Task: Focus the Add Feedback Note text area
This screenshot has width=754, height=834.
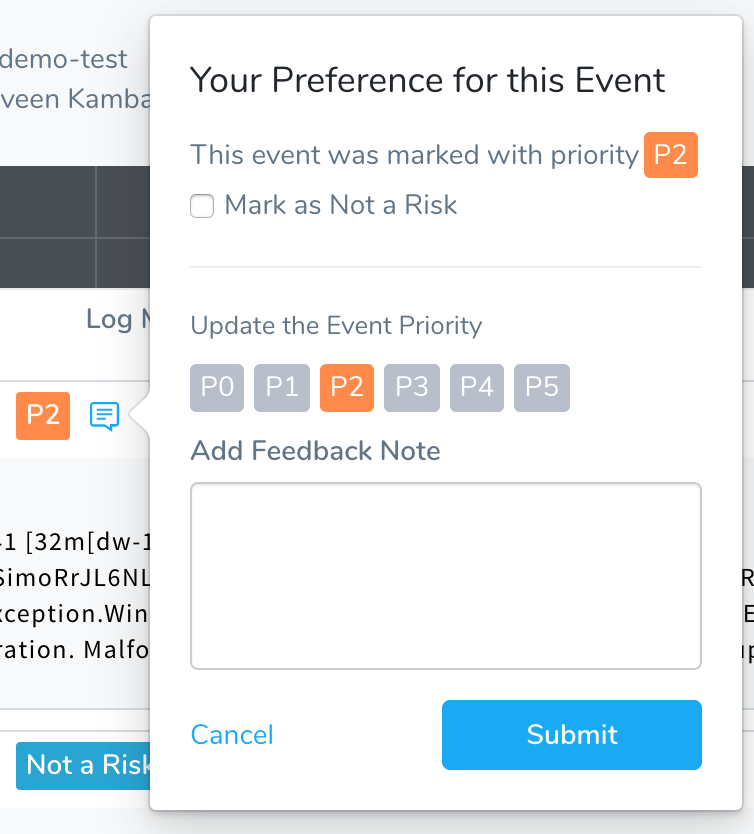Action: 446,576
